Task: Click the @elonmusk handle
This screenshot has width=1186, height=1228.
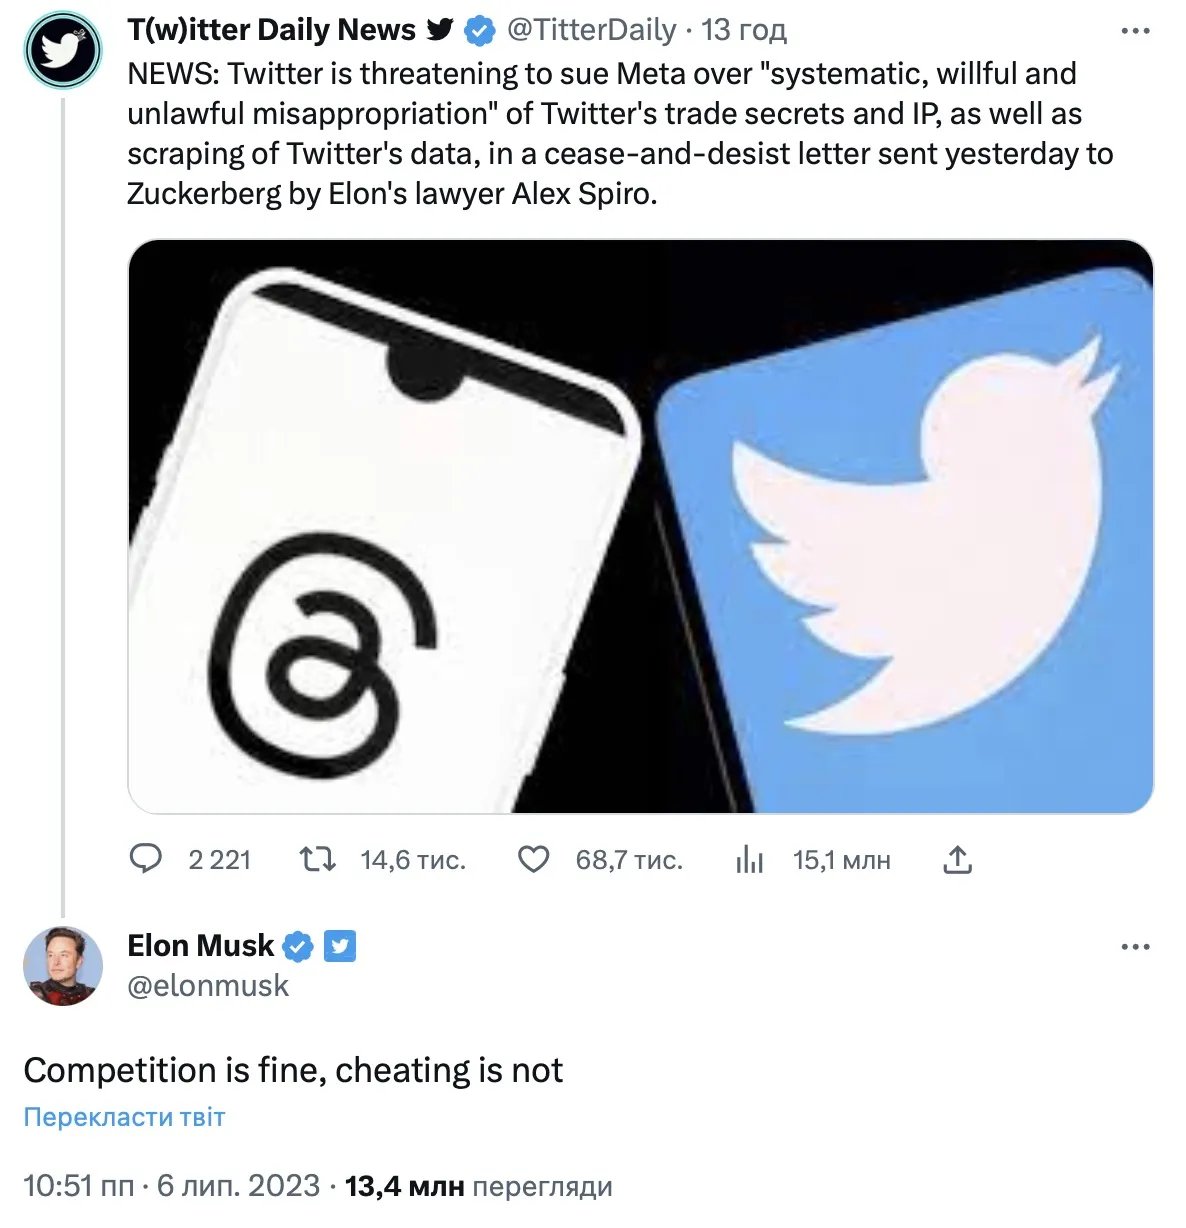Action: [x=208, y=986]
